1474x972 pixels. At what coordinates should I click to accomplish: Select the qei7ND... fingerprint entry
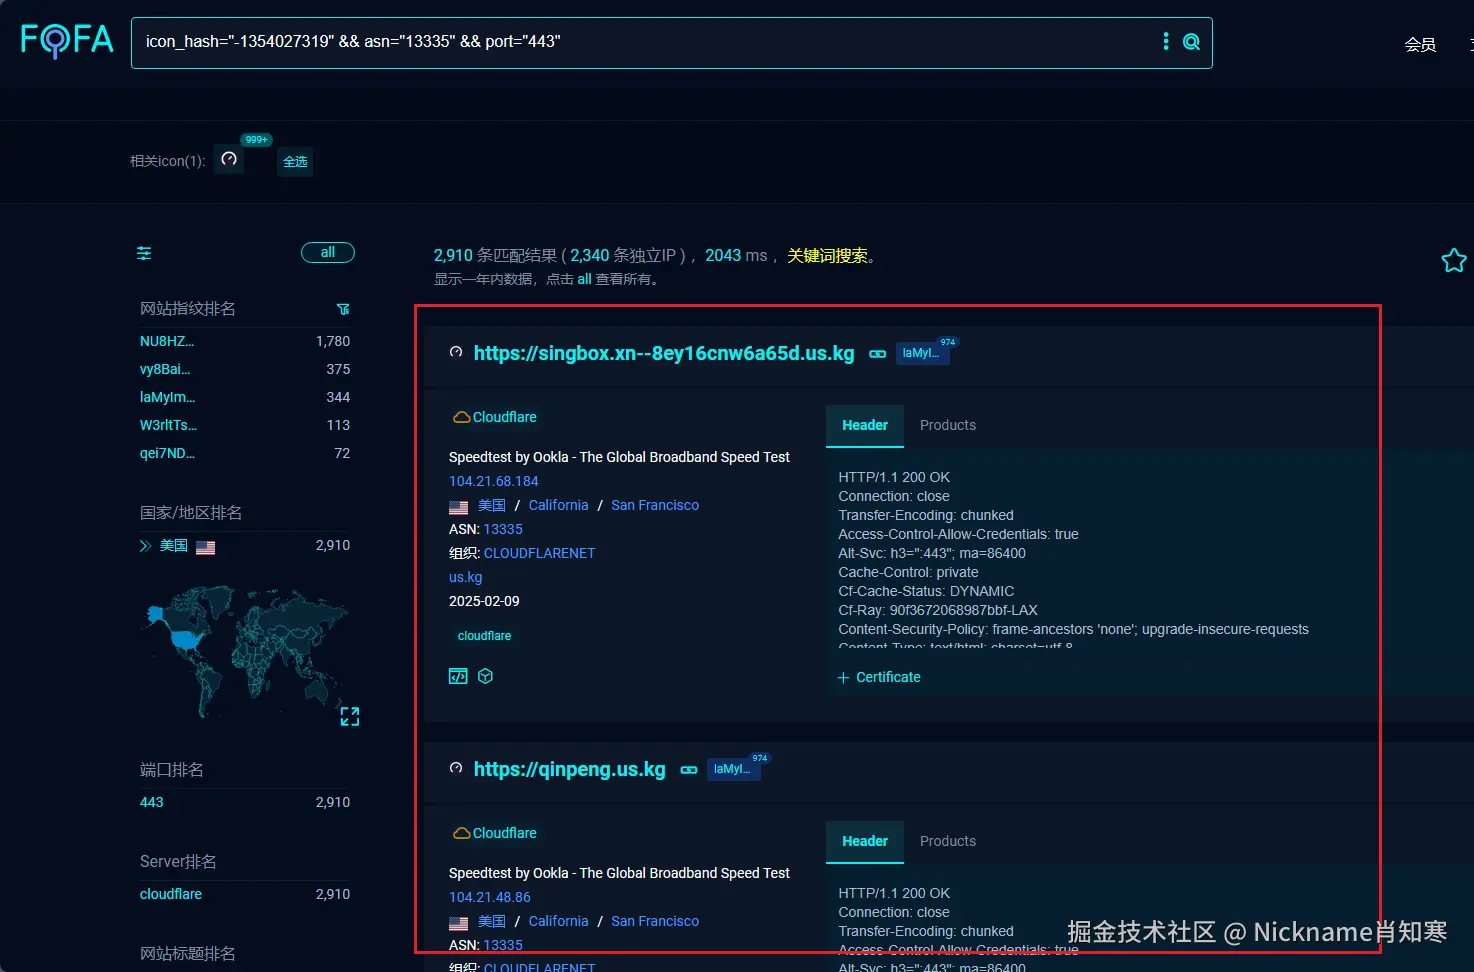pyautogui.click(x=167, y=453)
